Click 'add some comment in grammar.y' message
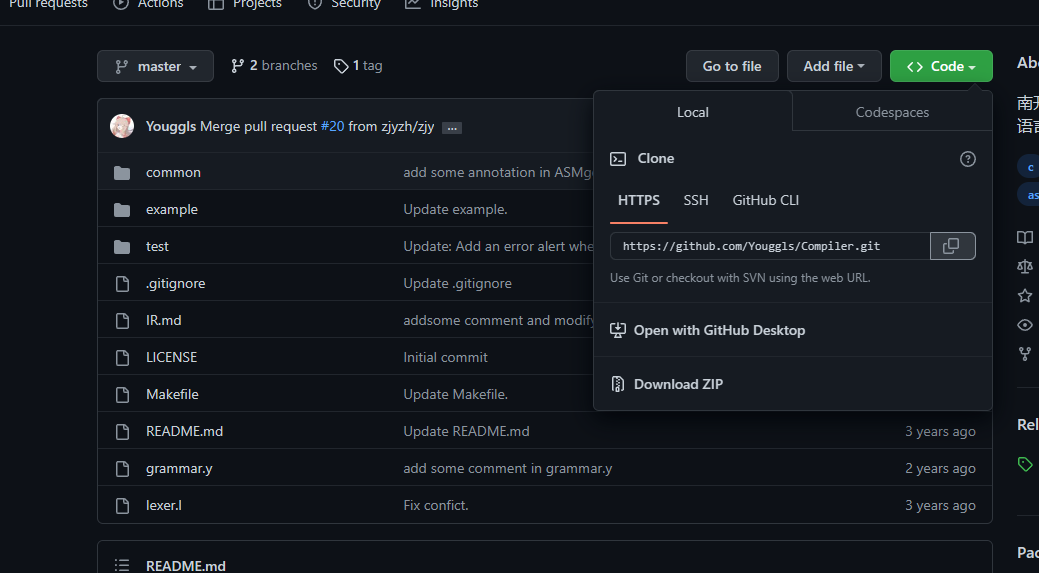This screenshot has height=573, width=1039. click(508, 468)
